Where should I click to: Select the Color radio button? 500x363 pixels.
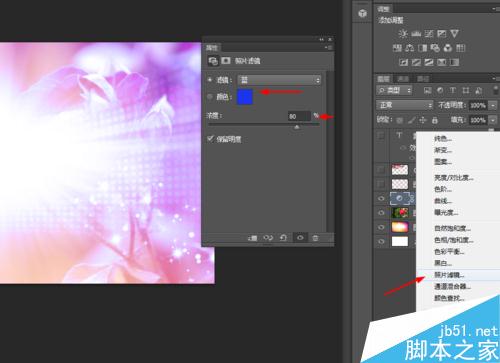click(x=210, y=97)
